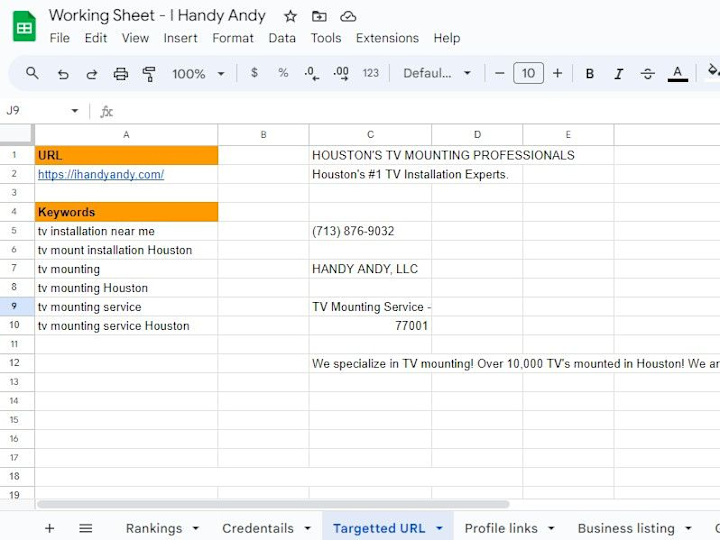The height and width of the screenshot is (540, 720).
Task: Open the Extensions menu
Action: pyautogui.click(x=387, y=38)
